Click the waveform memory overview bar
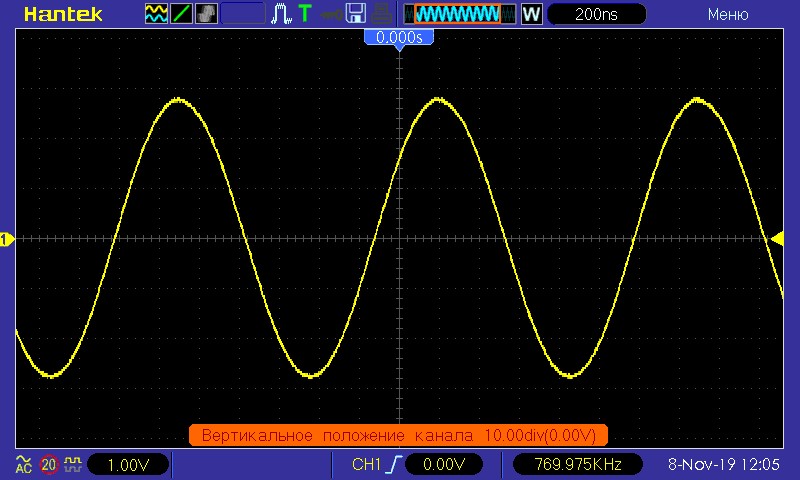 460,14
